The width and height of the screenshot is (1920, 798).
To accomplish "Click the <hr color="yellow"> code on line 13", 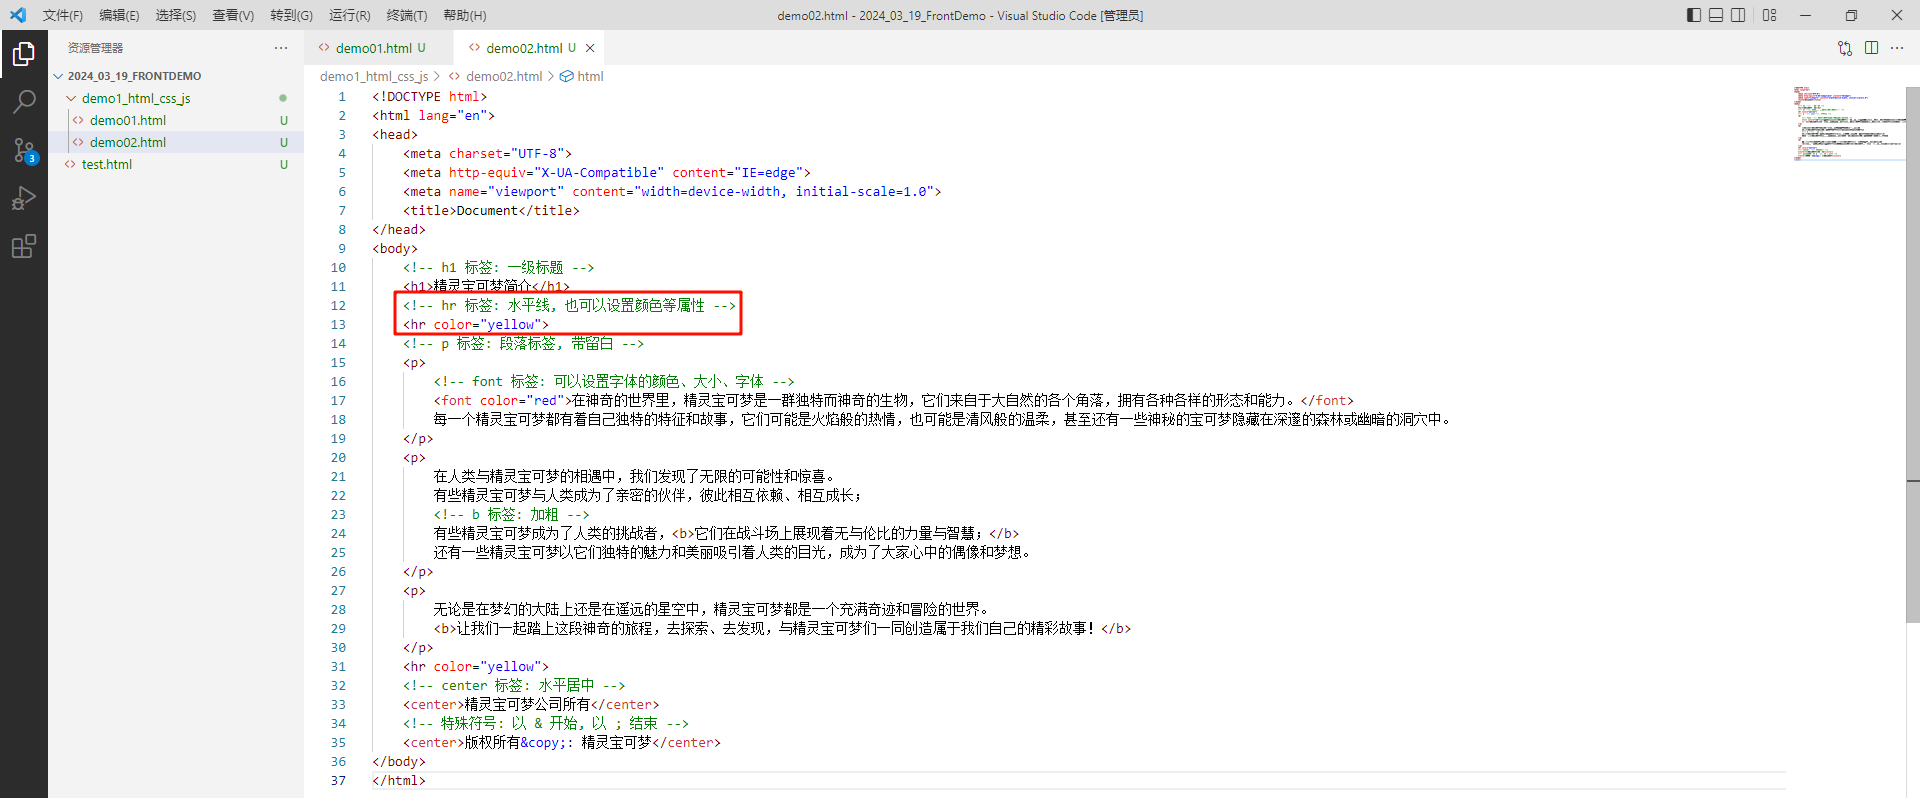I will pos(476,325).
